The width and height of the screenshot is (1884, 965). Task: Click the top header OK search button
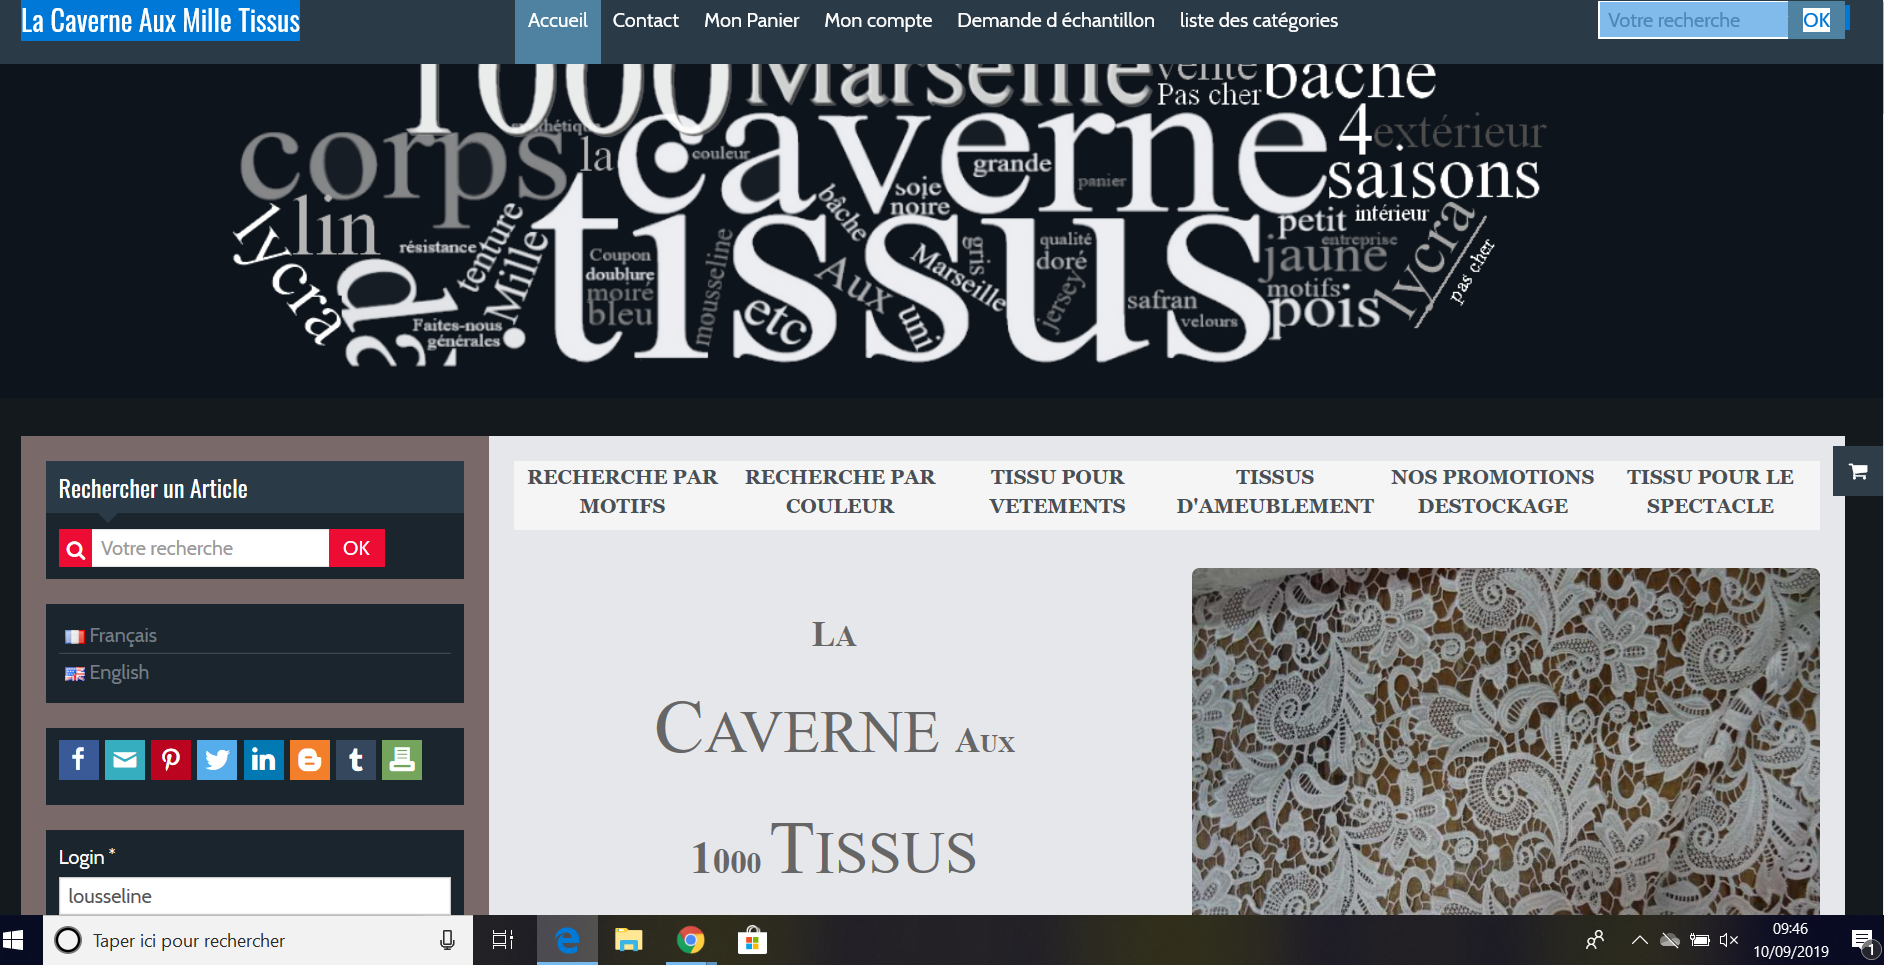(x=1816, y=20)
